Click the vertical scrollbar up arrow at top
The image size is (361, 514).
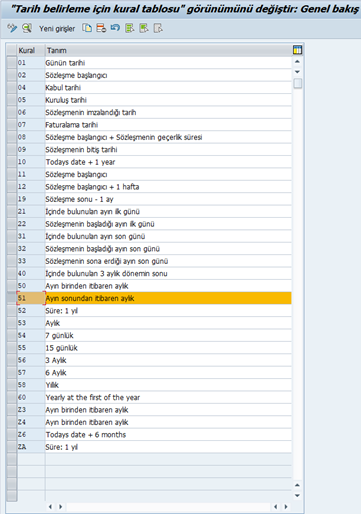point(297,62)
